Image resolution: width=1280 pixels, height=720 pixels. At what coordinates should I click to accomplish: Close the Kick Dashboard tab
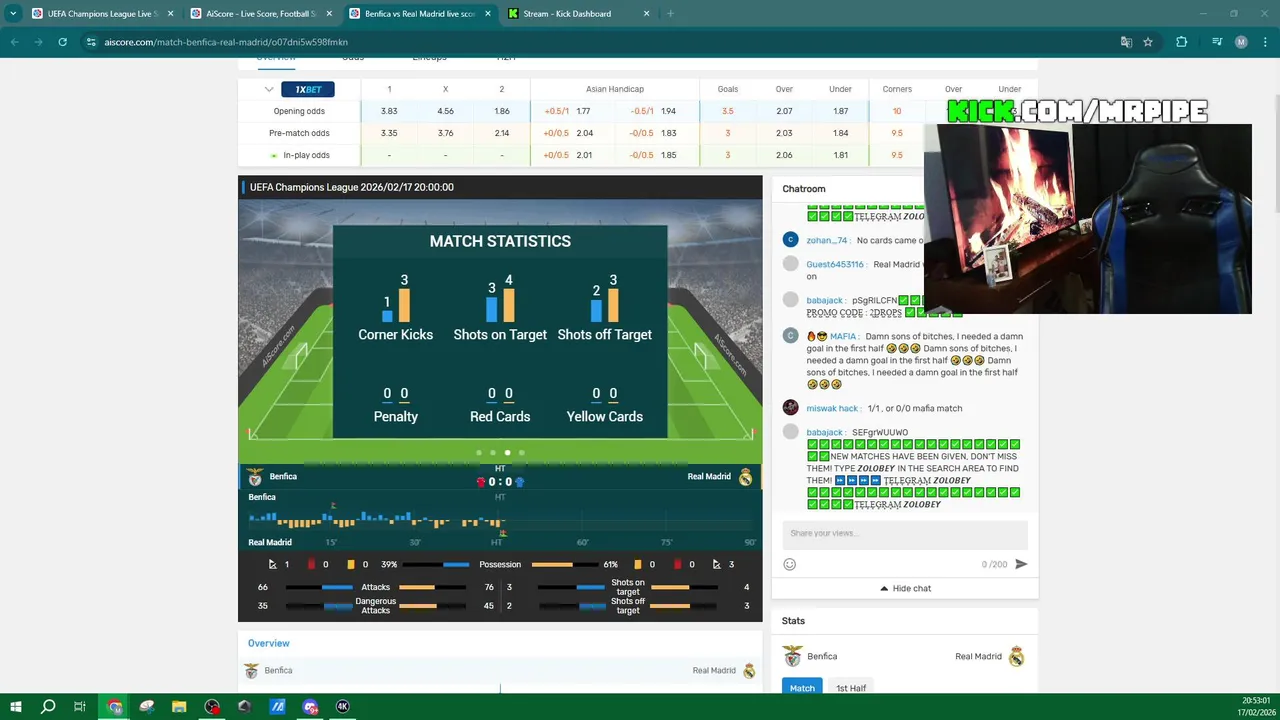click(x=646, y=14)
